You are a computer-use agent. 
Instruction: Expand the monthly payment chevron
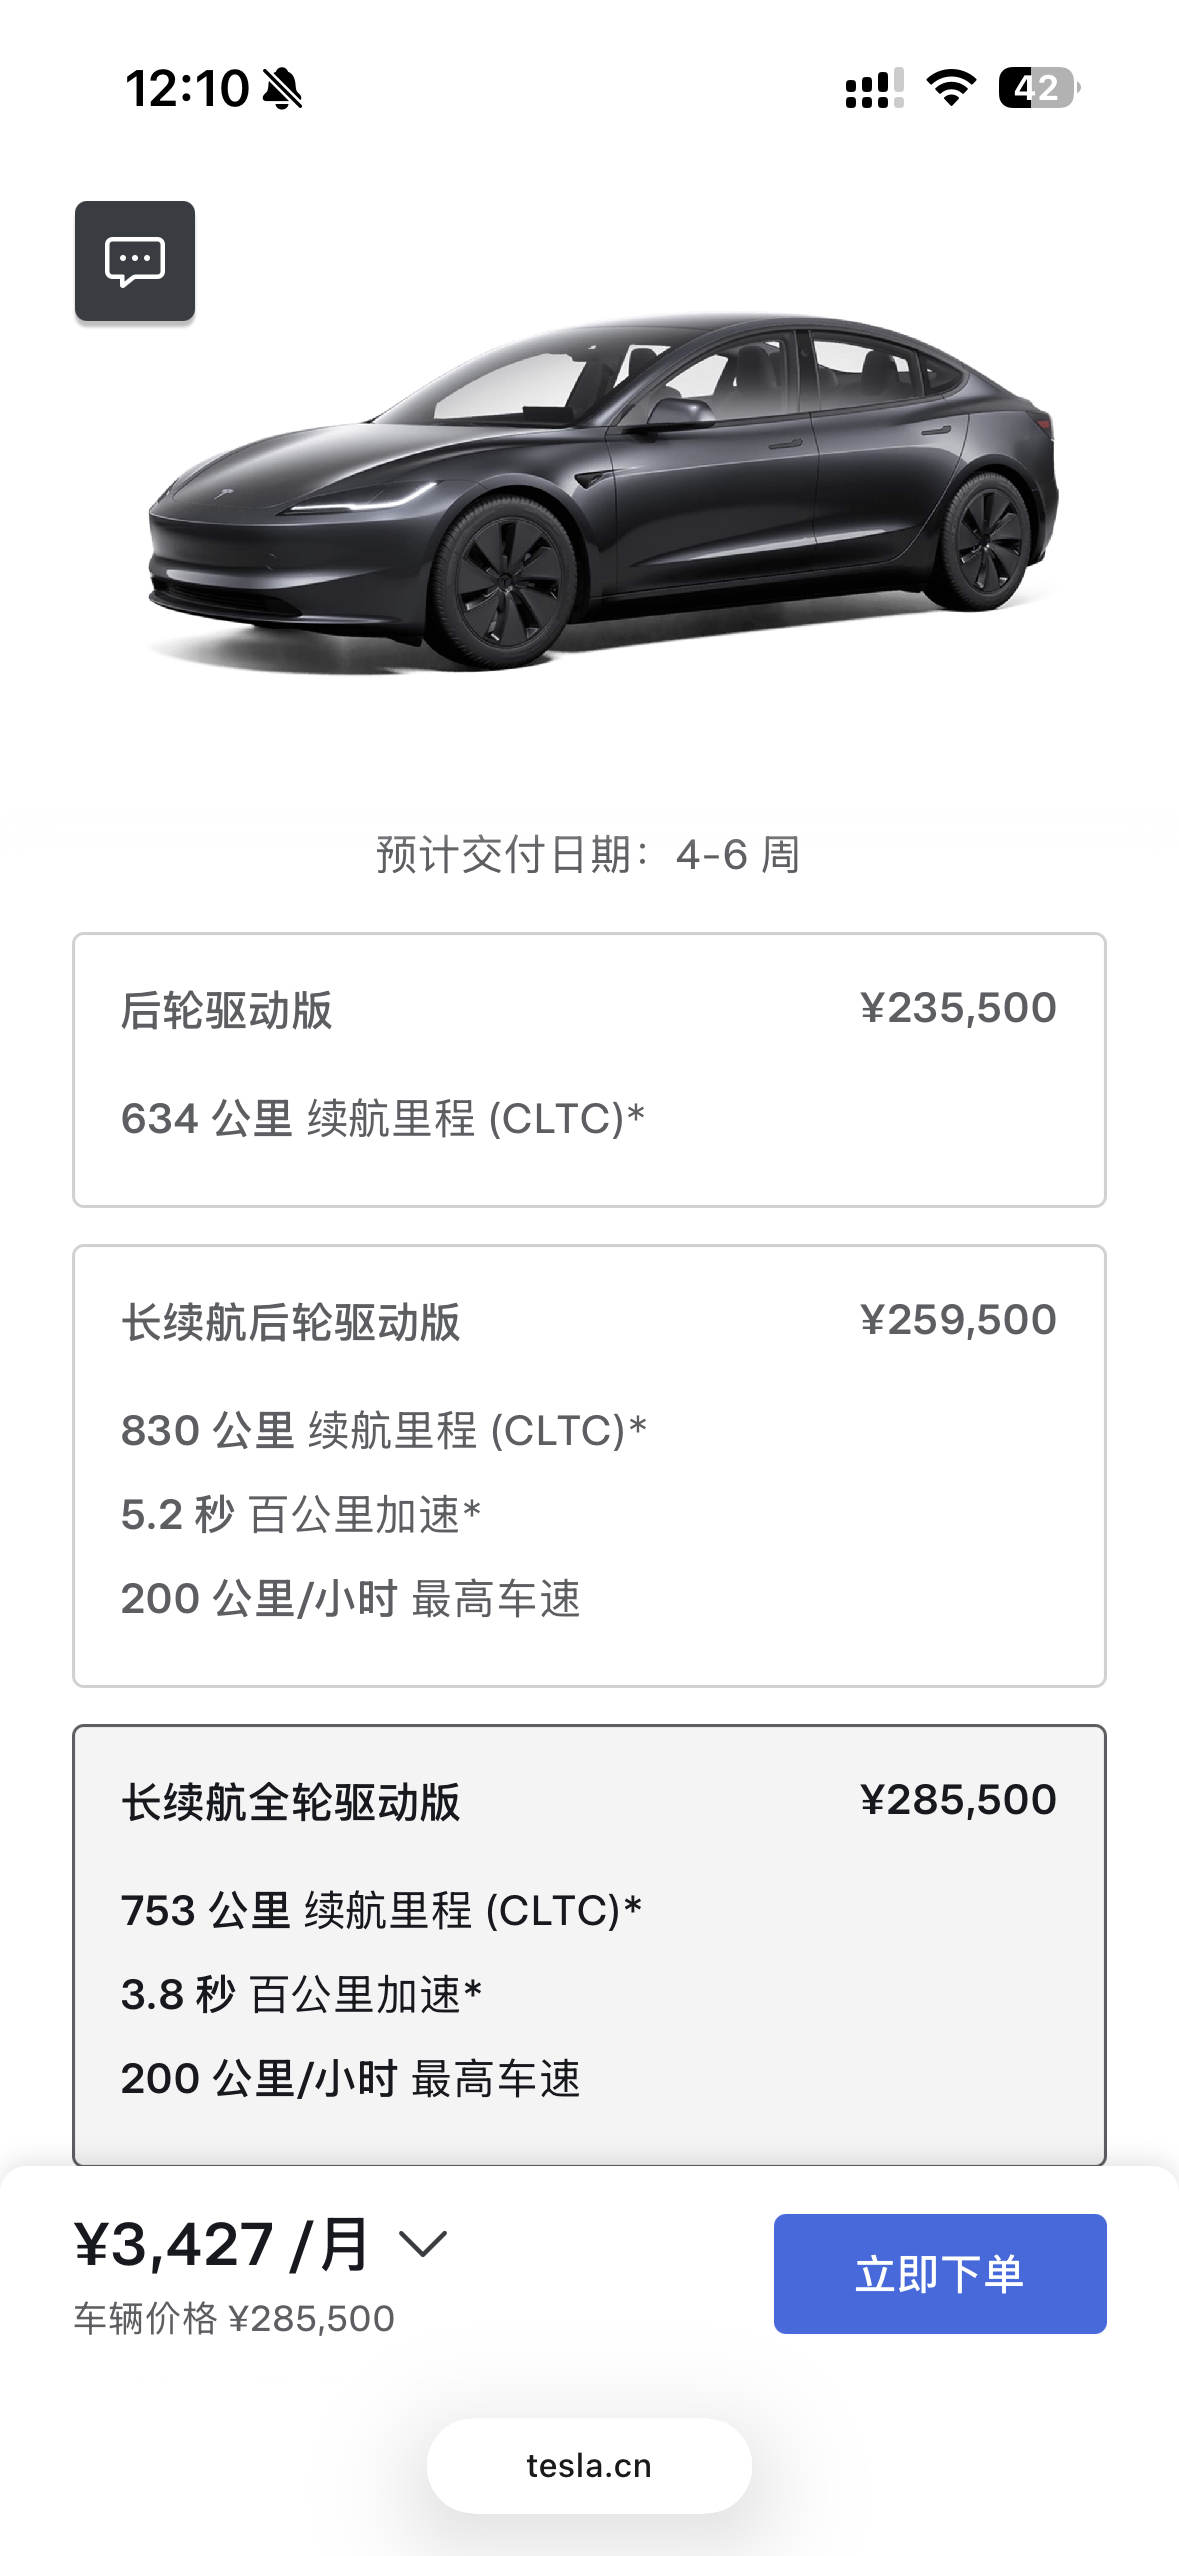[x=423, y=2244]
